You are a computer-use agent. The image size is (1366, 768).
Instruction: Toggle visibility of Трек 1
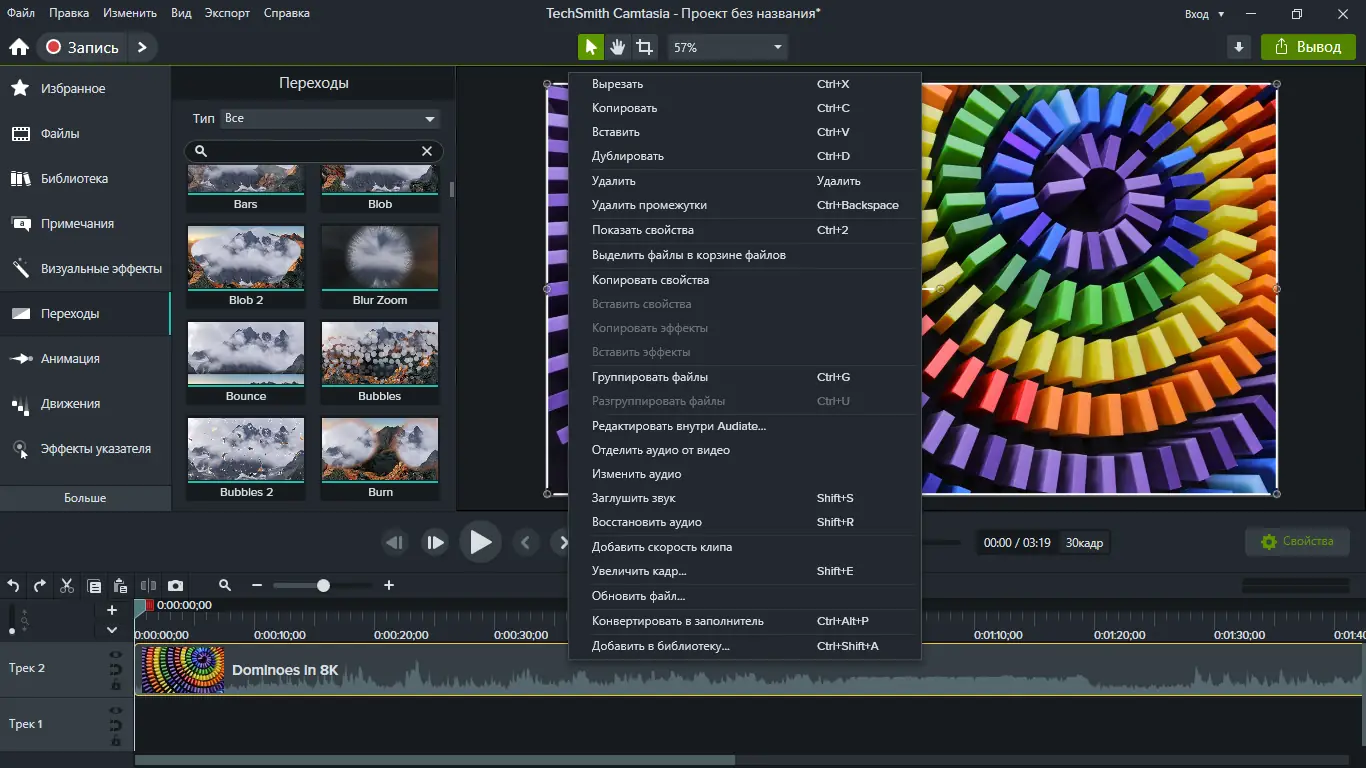[115, 710]
